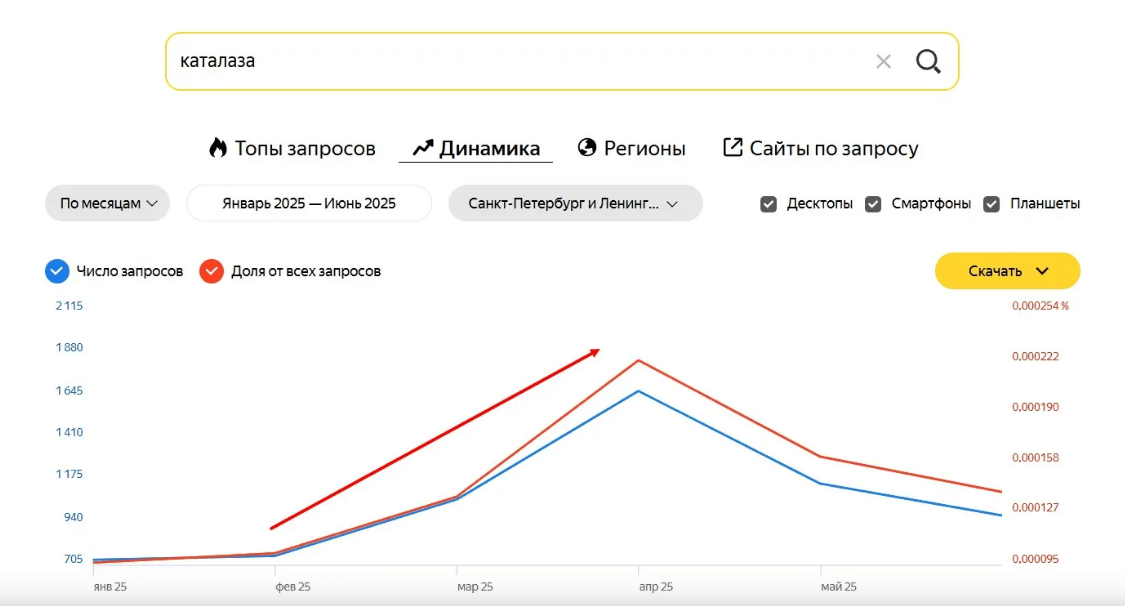Disable the Планшеты checkbox

(x=992, y=204)
